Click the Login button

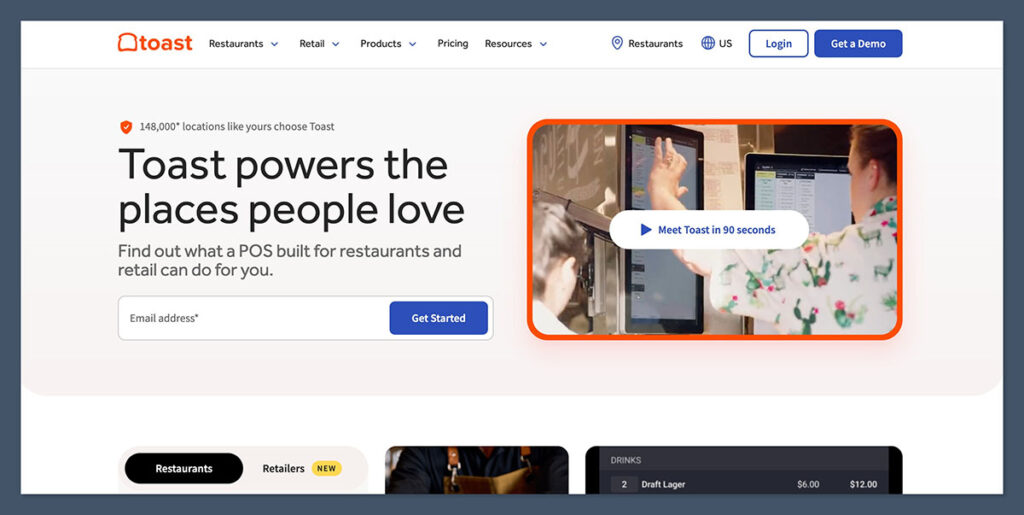point(778,44)
